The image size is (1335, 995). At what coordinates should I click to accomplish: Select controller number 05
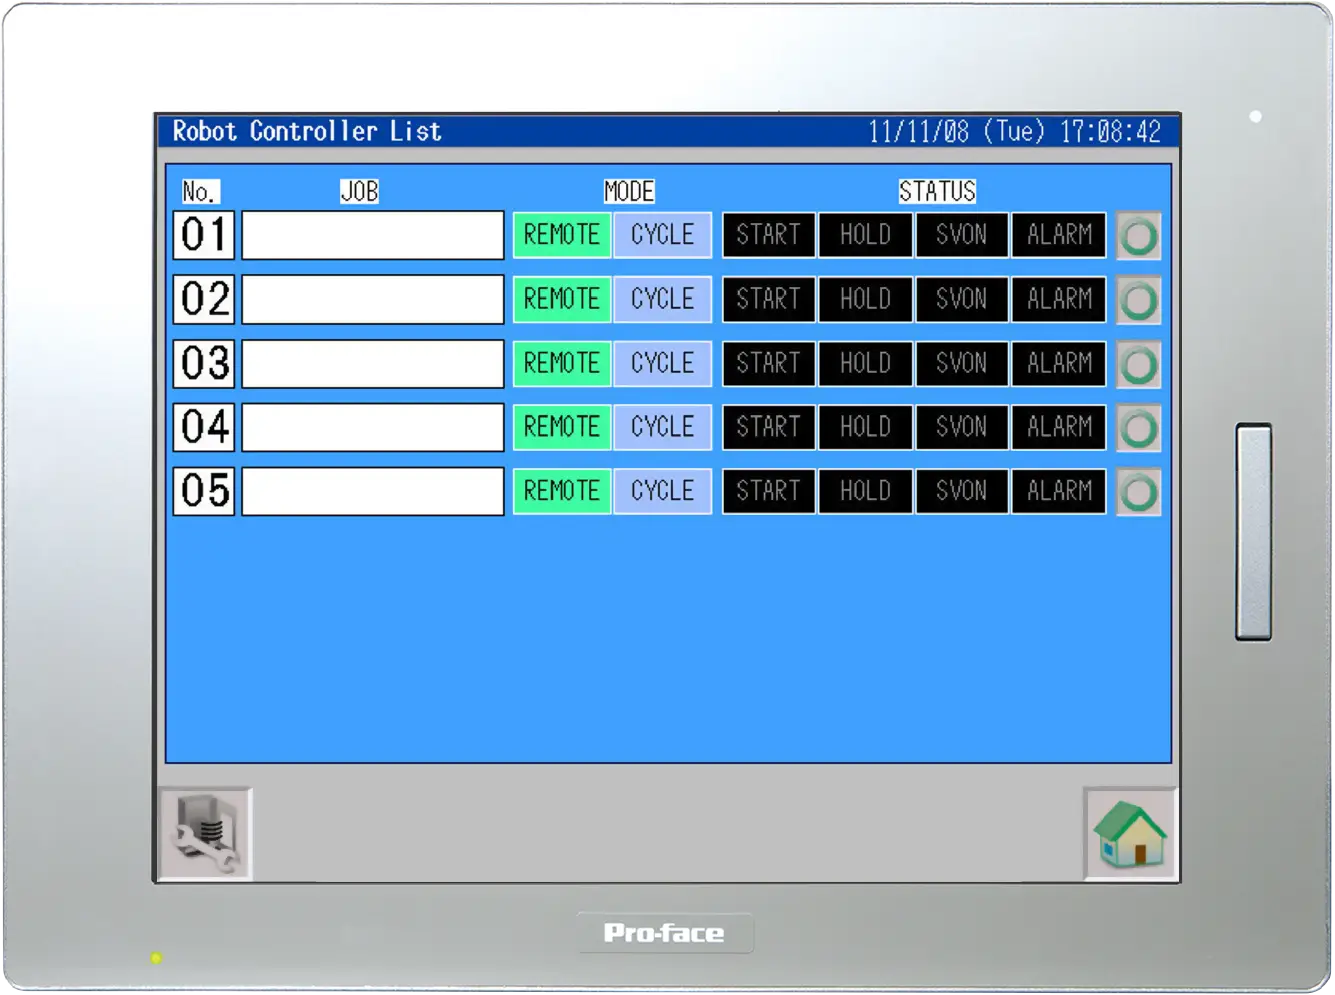tap(204, 491)
